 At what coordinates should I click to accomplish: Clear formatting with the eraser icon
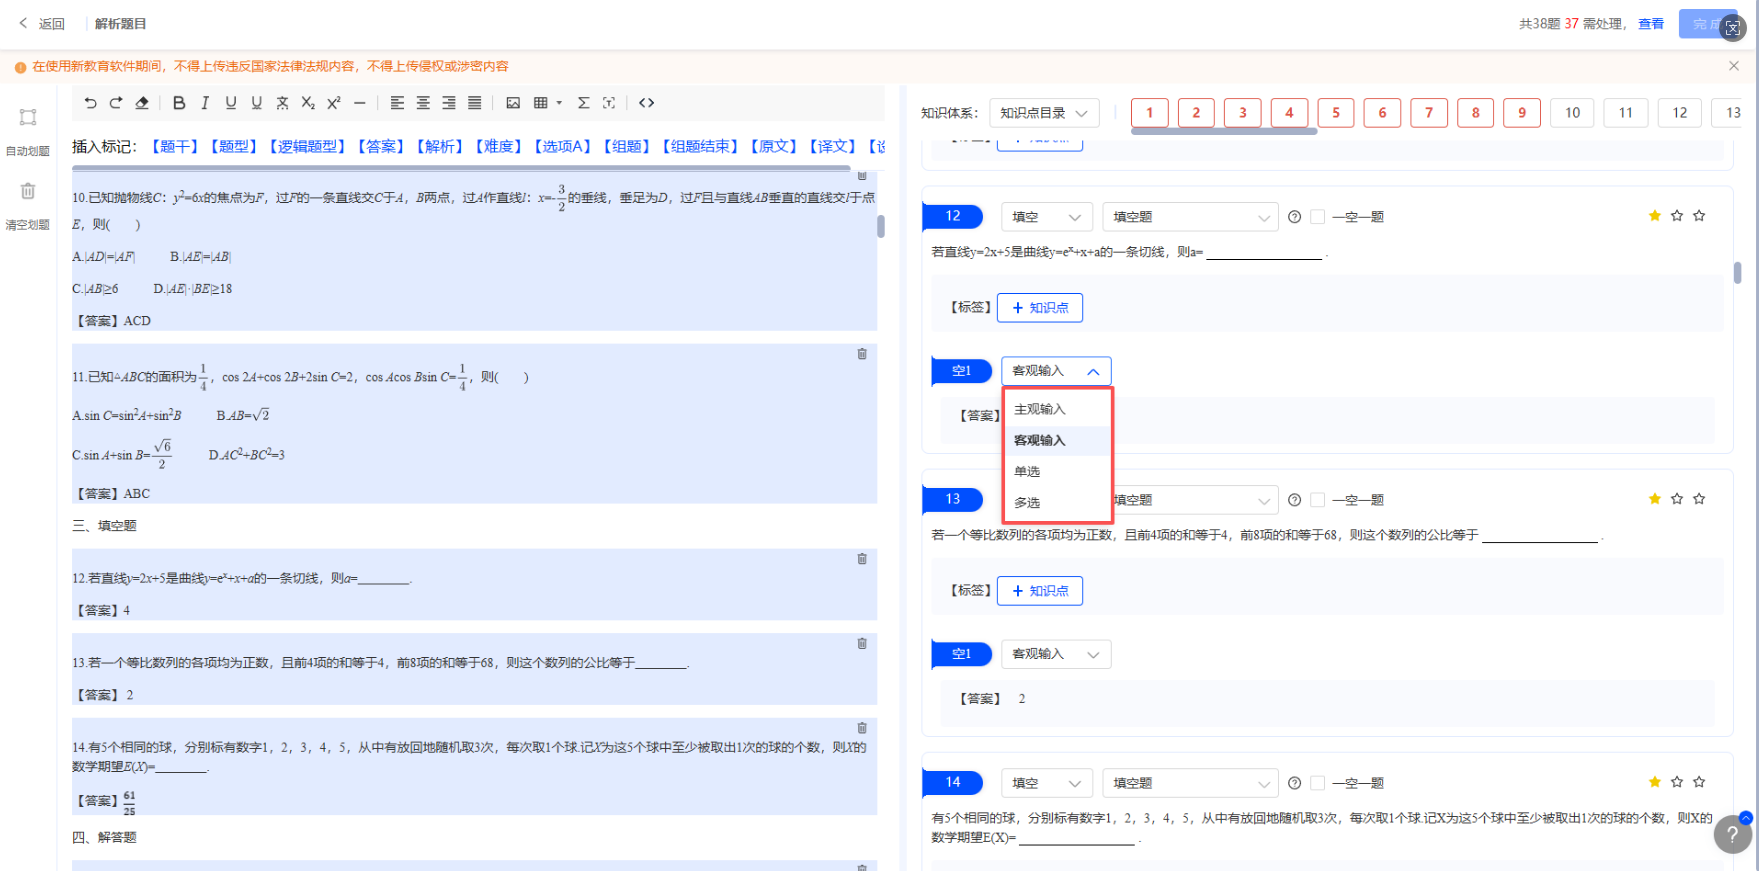point(142,103)
